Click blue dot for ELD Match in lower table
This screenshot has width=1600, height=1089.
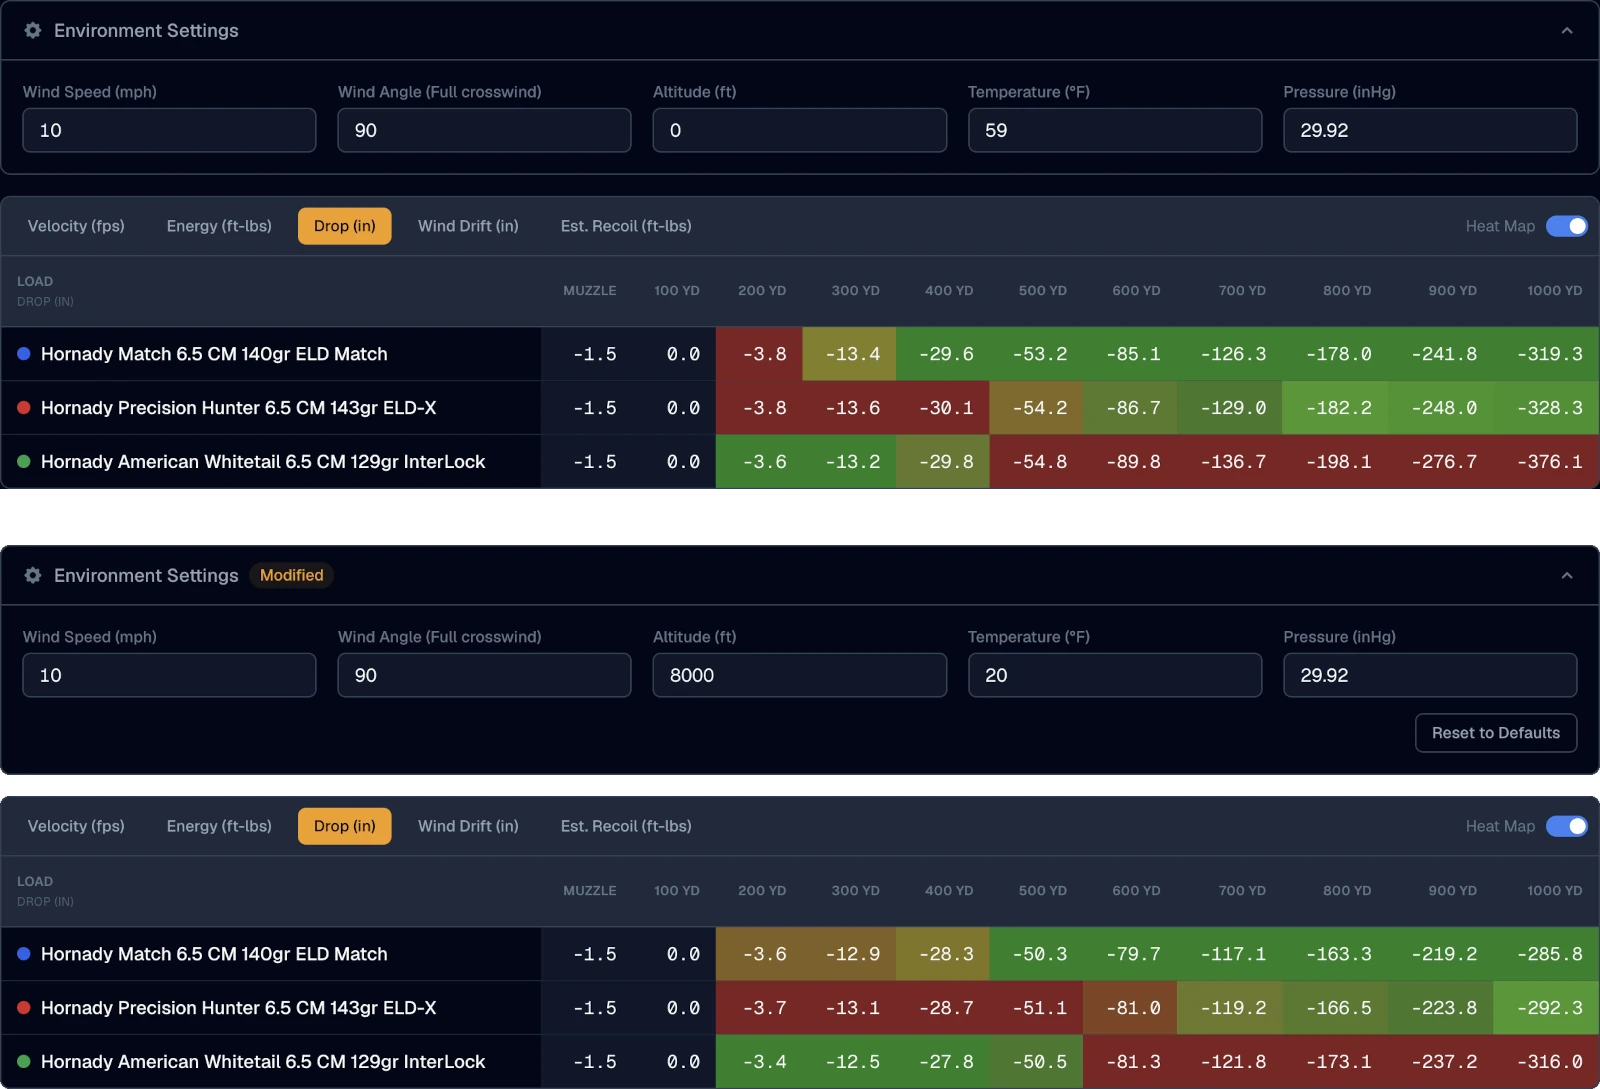24,954
